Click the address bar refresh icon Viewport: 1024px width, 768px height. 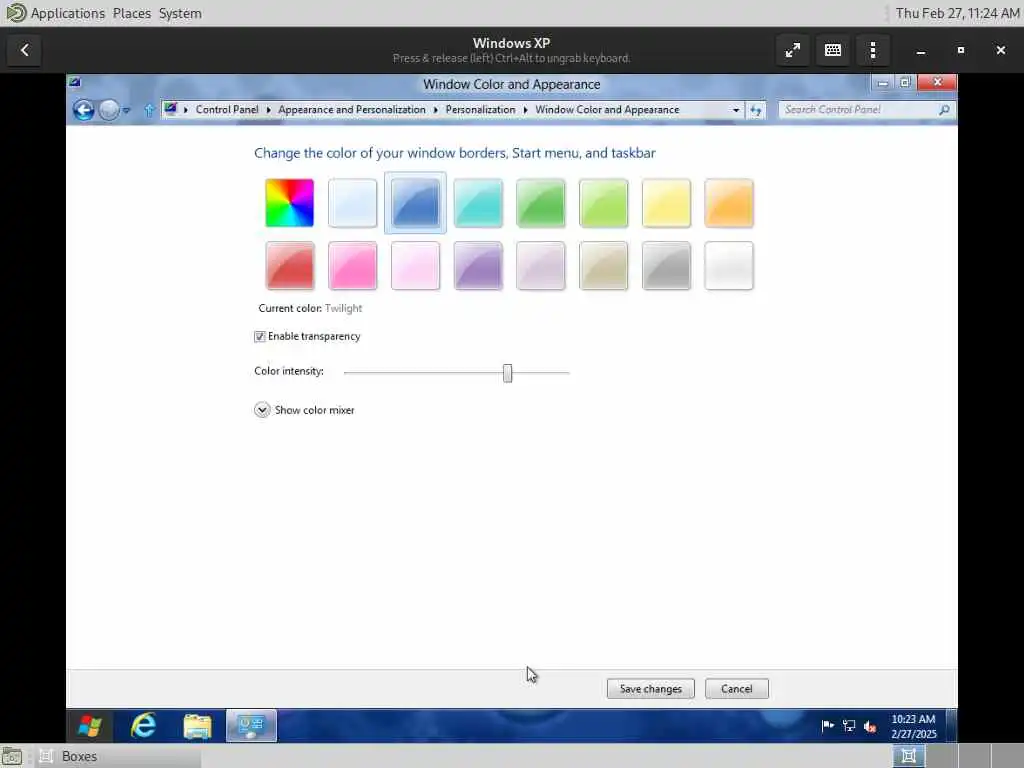(756, 110)
